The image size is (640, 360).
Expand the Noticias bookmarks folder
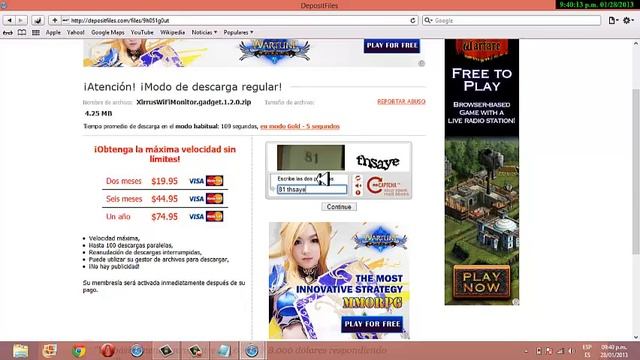(x=204, y=32)
